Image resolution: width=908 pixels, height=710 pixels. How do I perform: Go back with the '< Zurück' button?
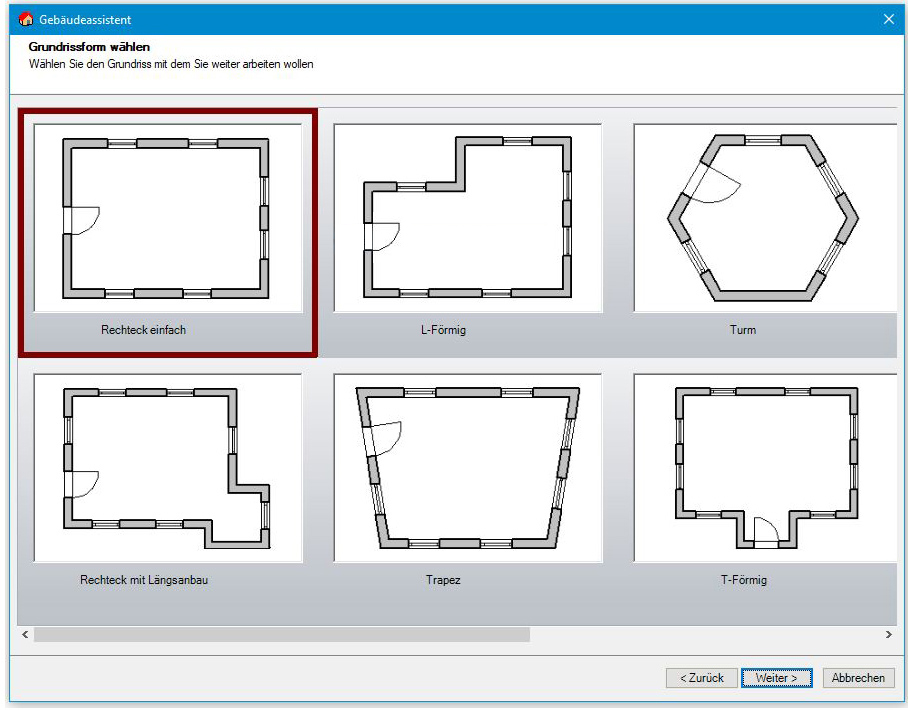pos(701,678)
